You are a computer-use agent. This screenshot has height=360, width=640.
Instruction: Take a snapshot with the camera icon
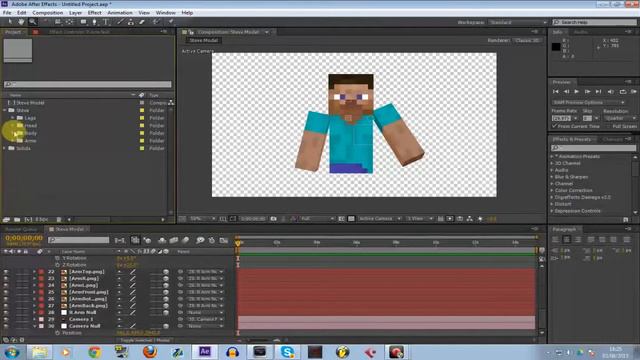coord(273,219)
